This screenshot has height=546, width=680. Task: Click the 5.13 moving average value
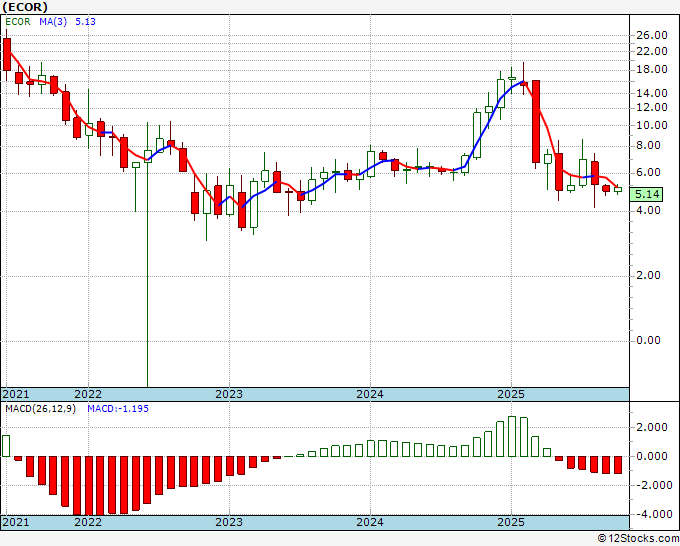pos(85,22)
